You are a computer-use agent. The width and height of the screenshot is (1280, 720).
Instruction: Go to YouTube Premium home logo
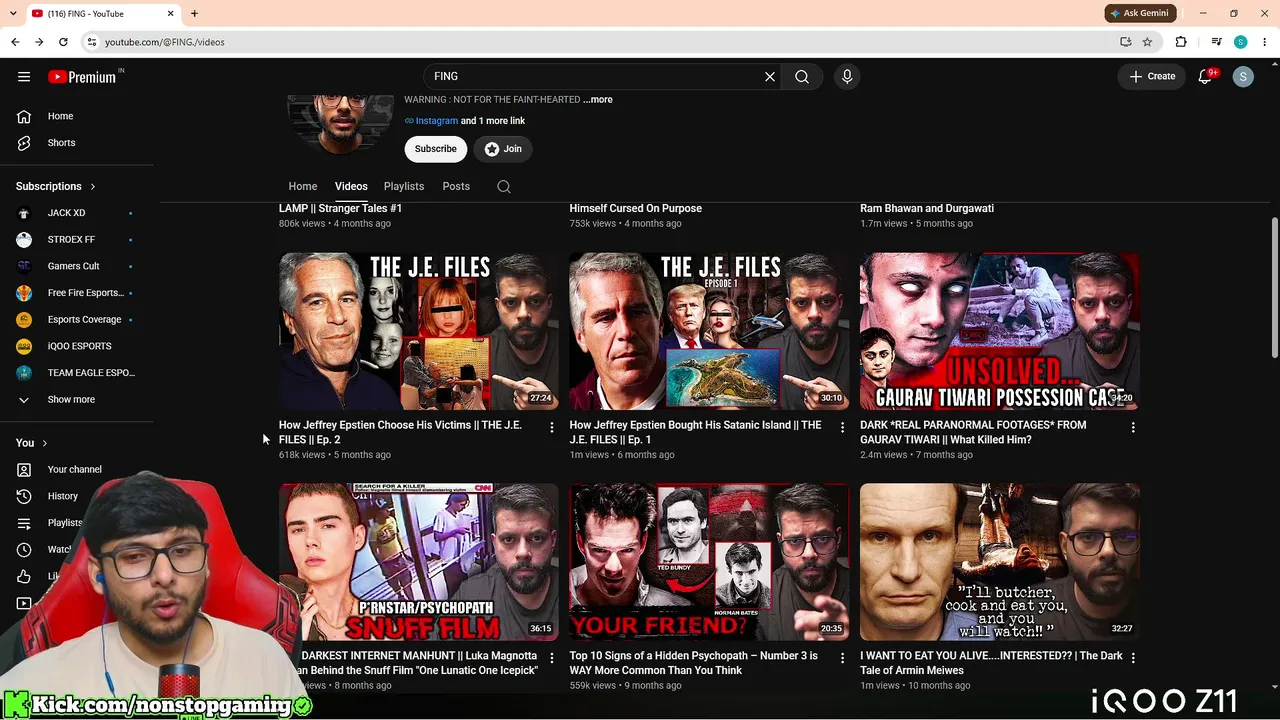pyautogui.click(x=84, y=77)
